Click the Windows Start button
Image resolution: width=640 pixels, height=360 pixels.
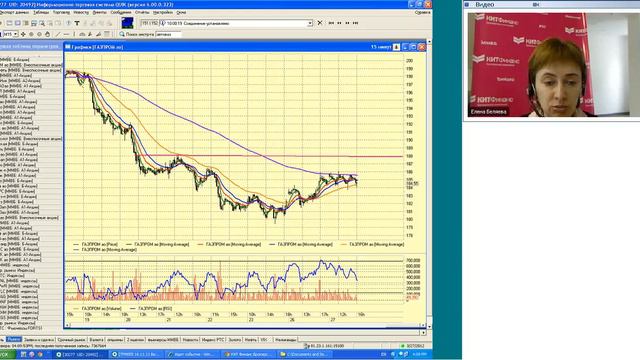(7, 354)
